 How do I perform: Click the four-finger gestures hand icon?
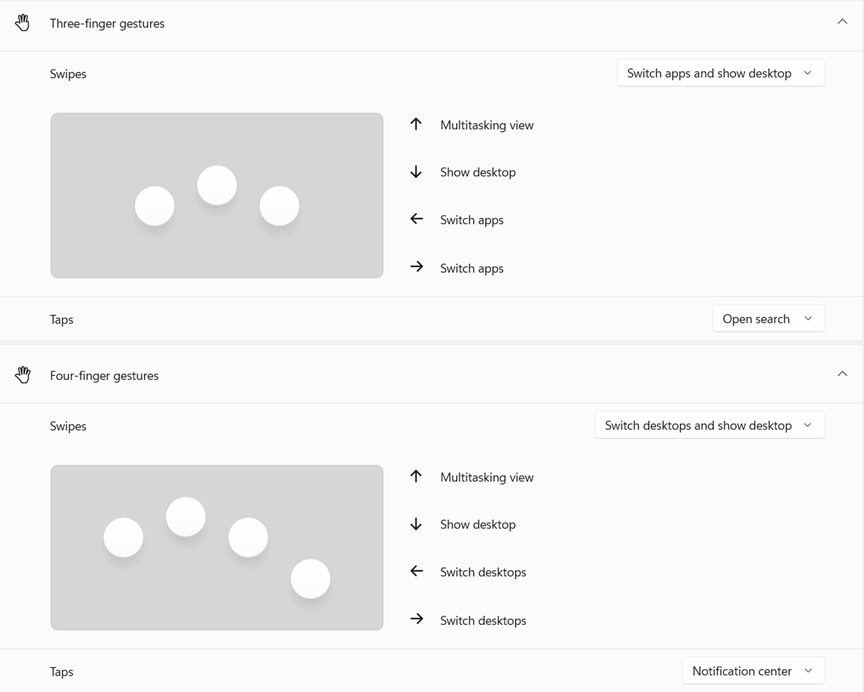point(23,375)
